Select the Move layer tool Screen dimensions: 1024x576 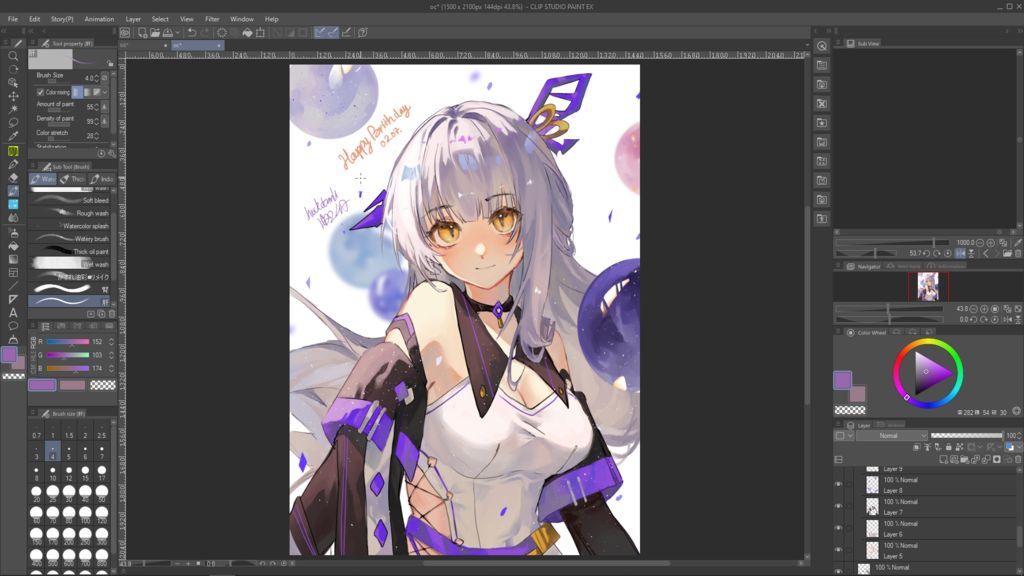click(x=13, y=96)
